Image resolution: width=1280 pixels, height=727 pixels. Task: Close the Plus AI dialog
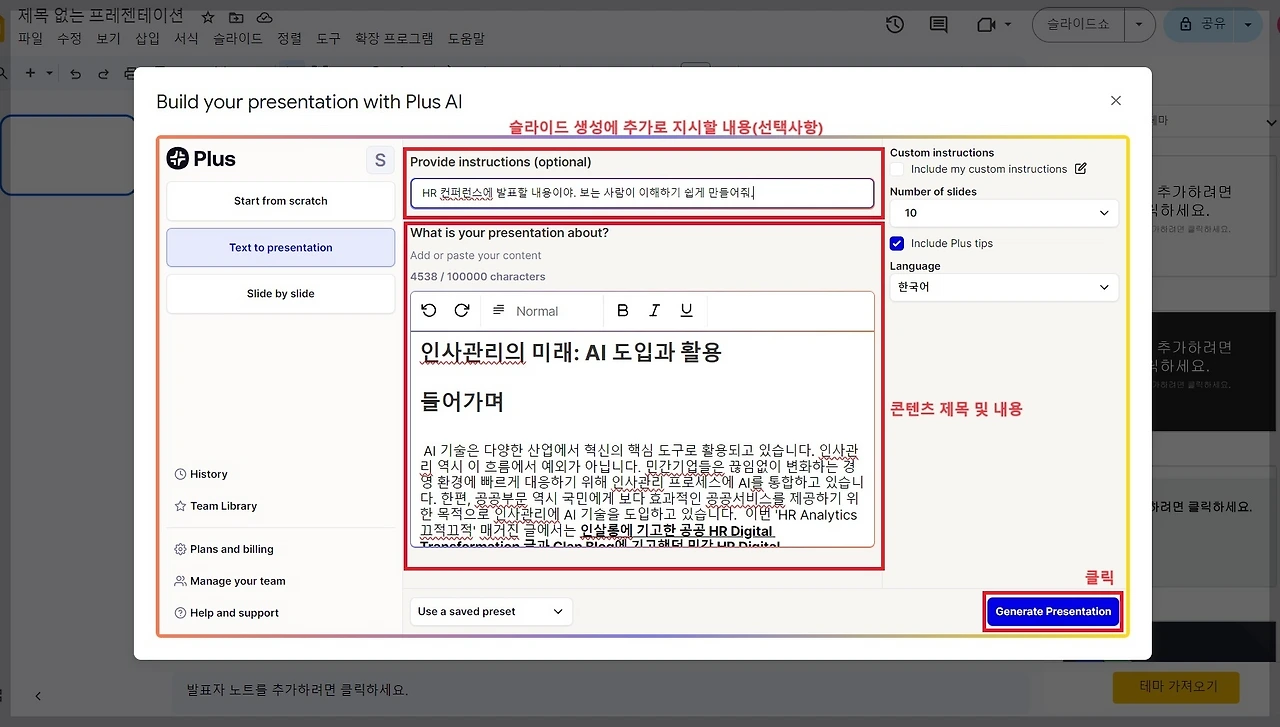point(1116,100)
